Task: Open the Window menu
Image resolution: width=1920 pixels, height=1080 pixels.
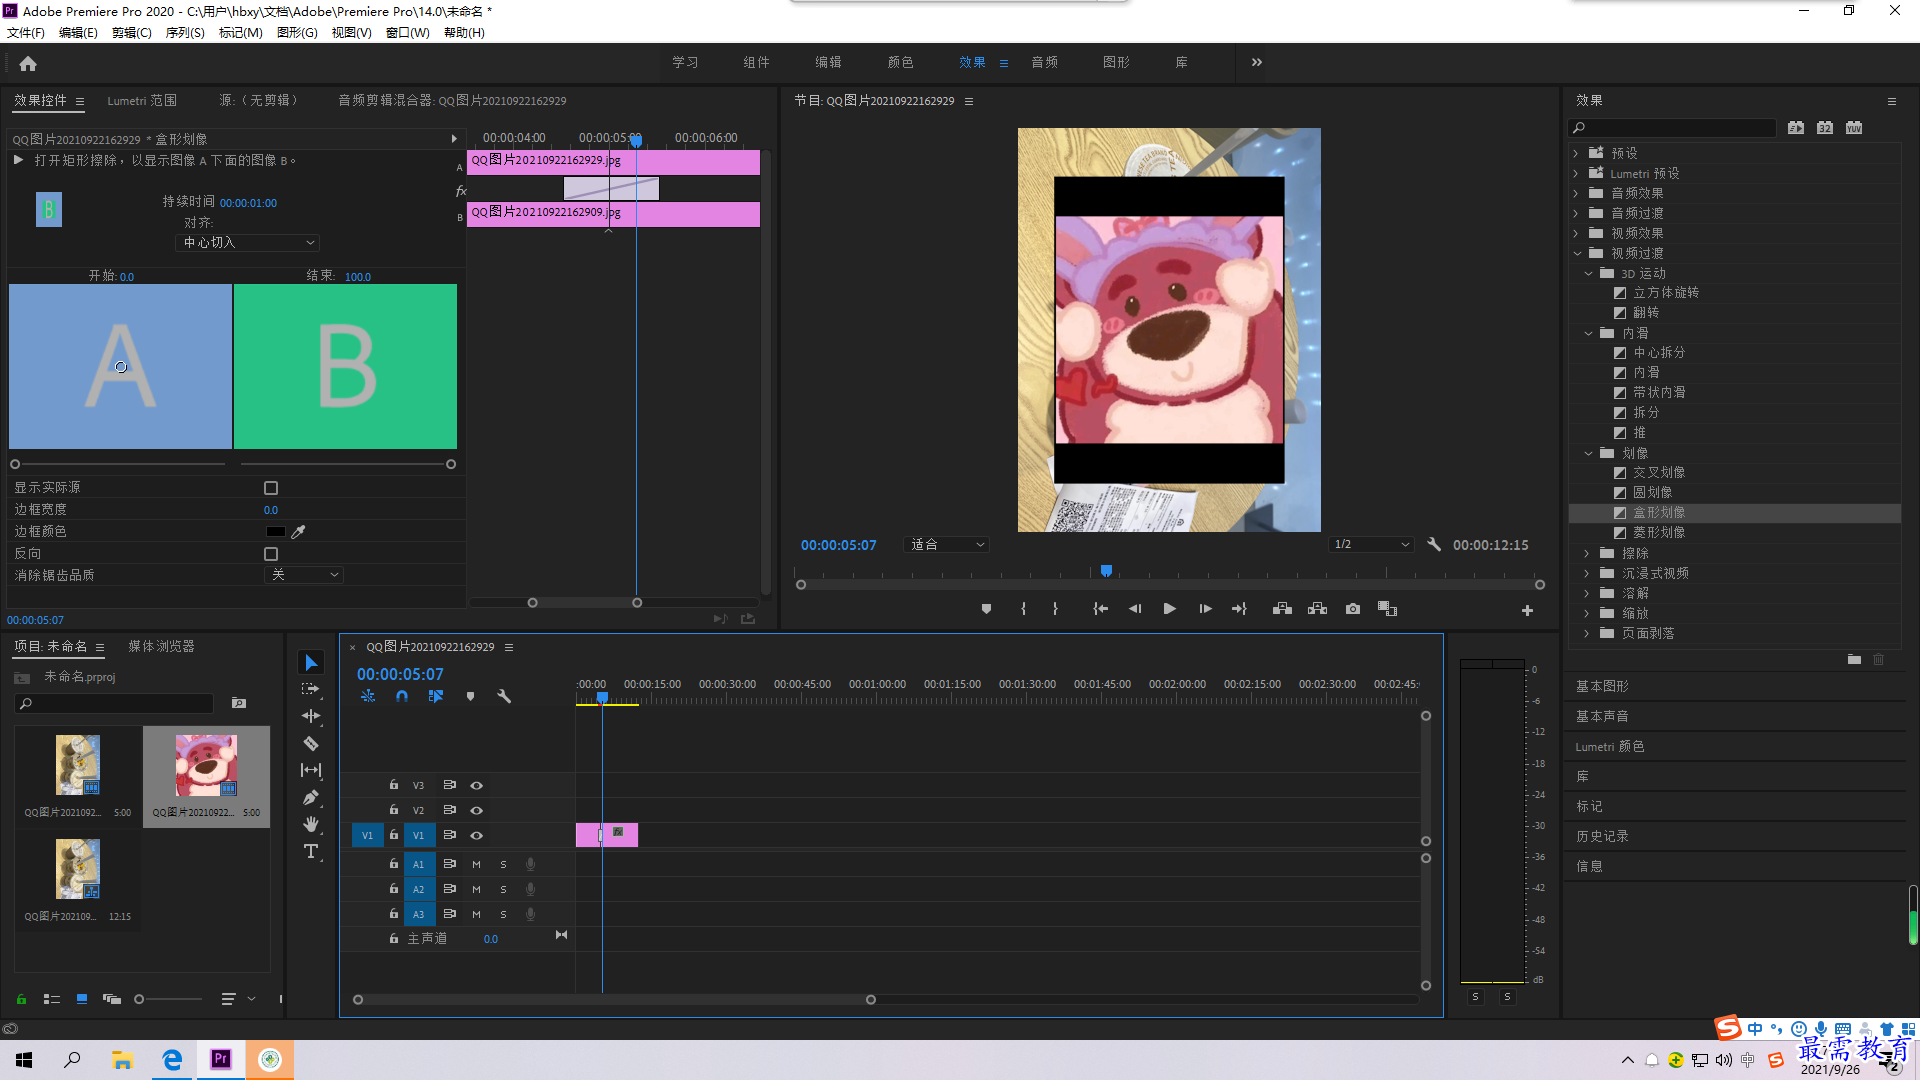Action: coord(407,33)
